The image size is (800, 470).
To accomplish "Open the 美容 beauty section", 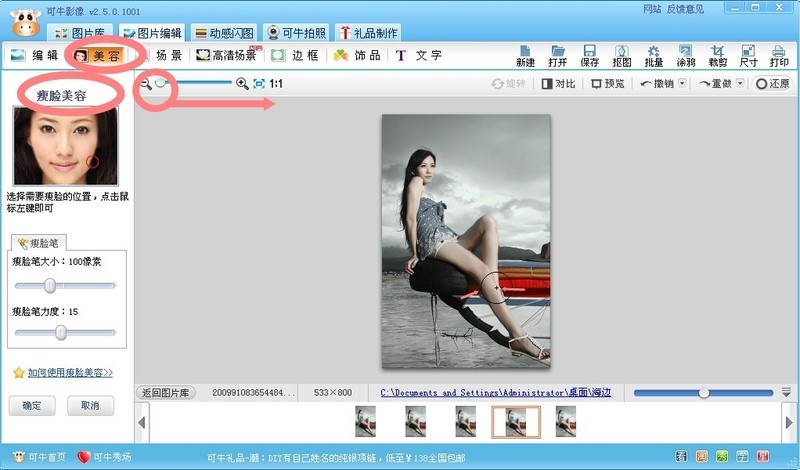I will [97, 56].
